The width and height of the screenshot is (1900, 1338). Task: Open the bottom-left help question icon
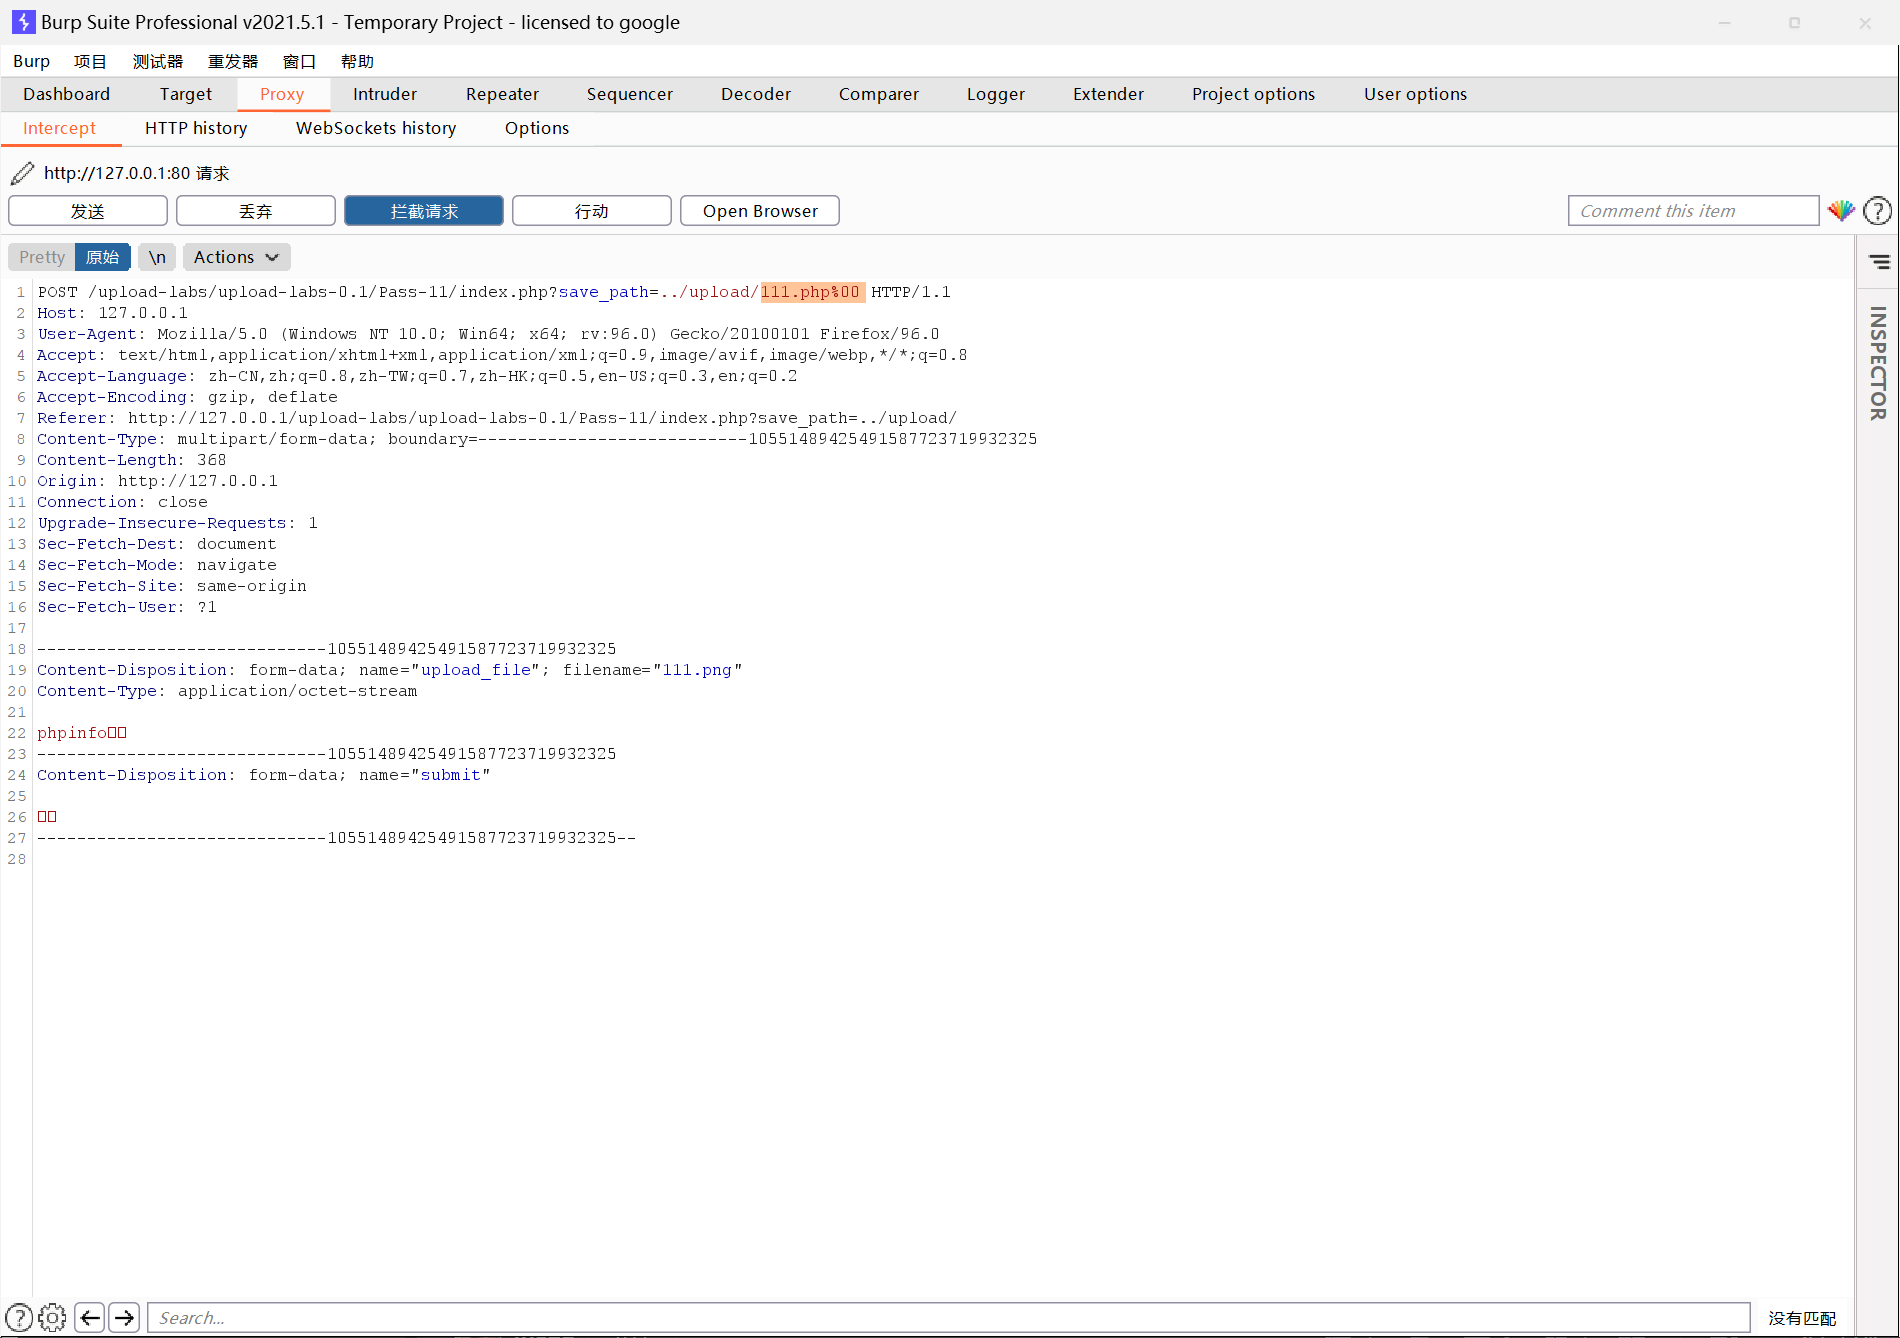[19, 1317]
